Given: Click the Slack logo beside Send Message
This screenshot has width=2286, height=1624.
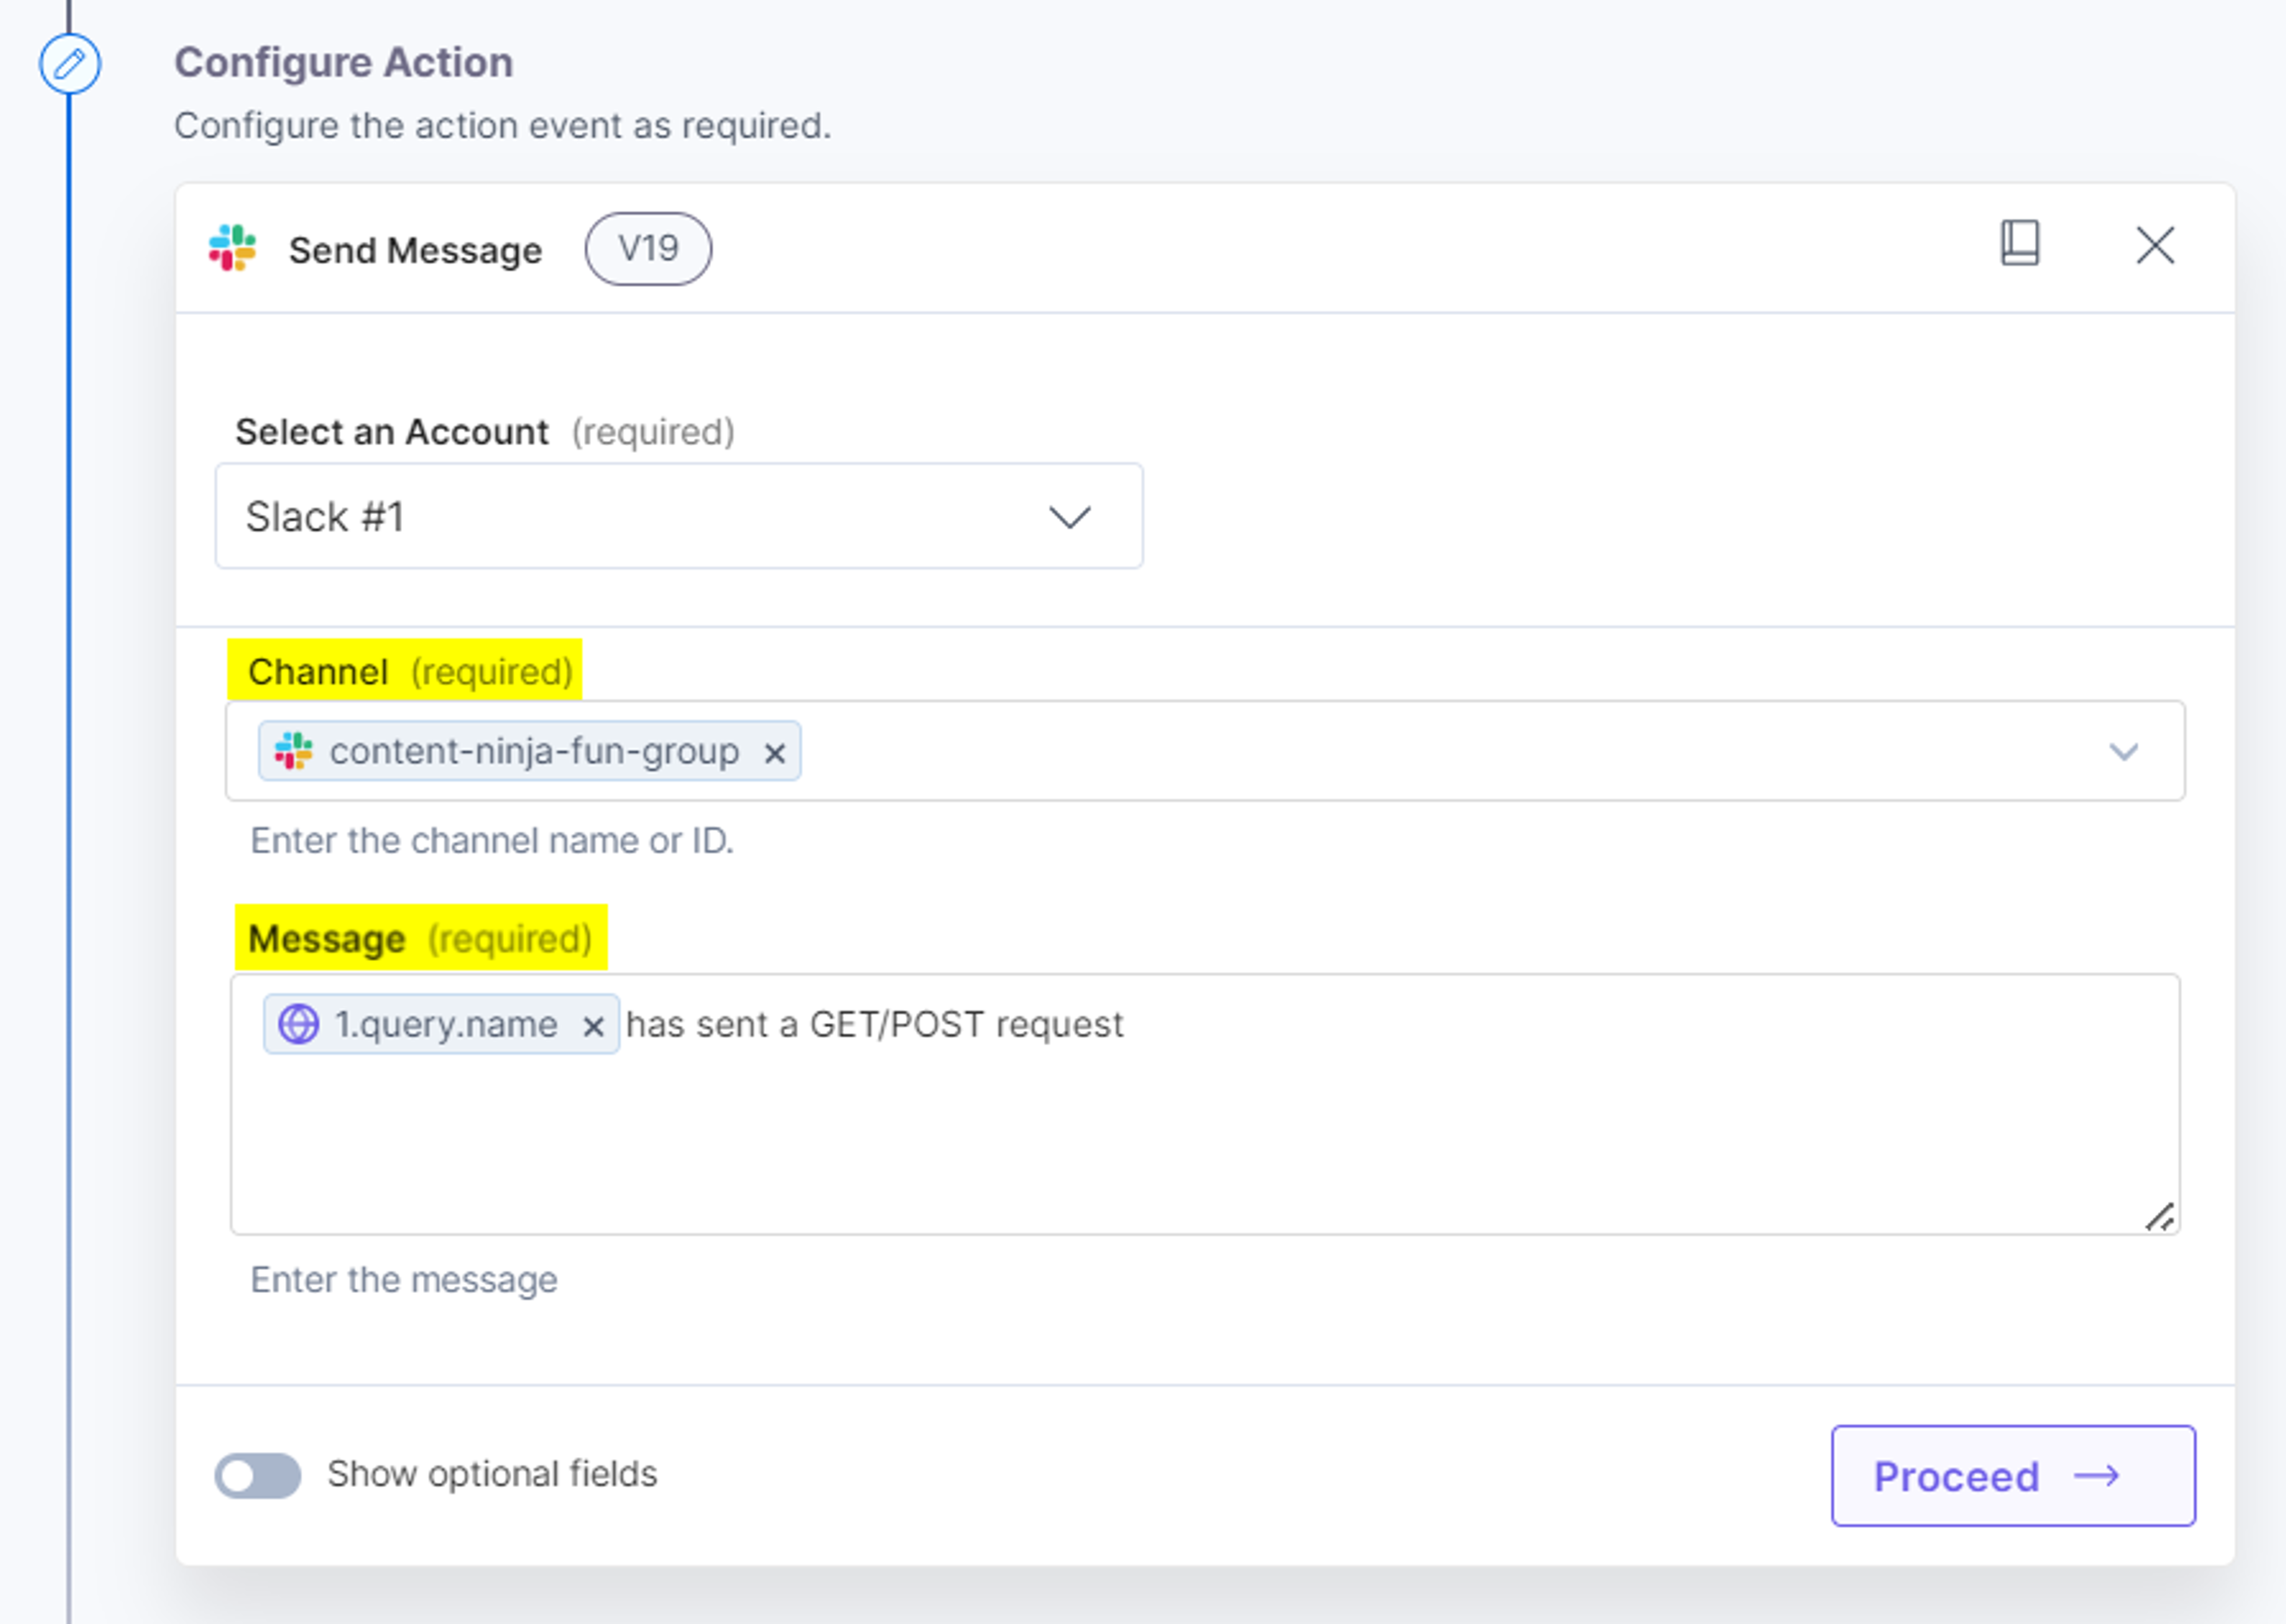Looking at the screenshot, I should click(x=232, y=248).
